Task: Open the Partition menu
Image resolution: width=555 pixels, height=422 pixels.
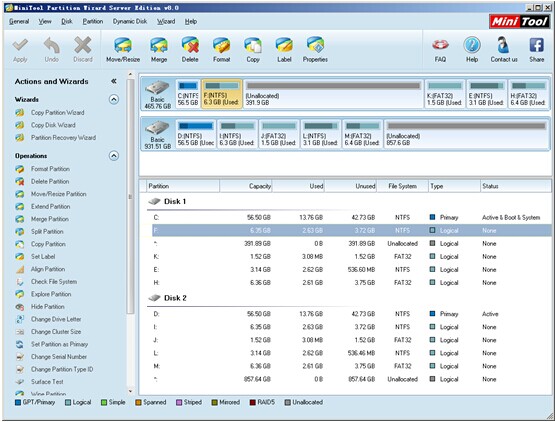Action: (x=93, y=22)
